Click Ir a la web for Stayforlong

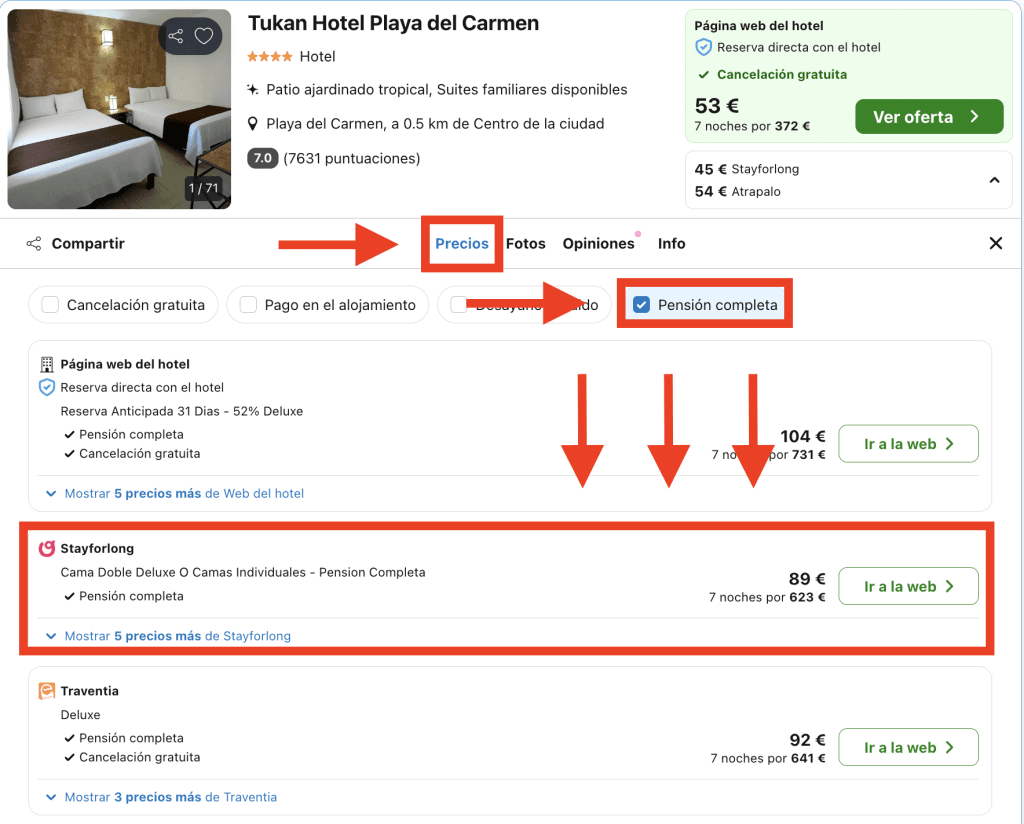908,586
